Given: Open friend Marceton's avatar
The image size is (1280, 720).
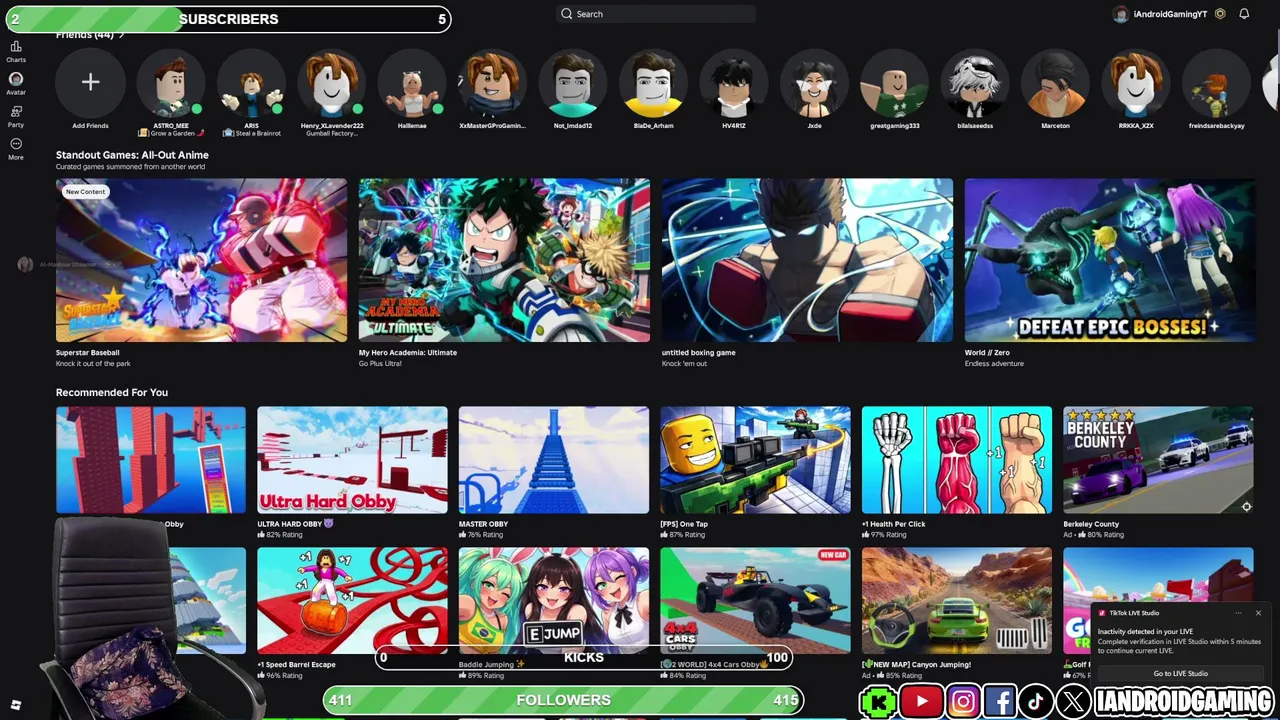Looking at the screenshot, I should pos(1055,82).
